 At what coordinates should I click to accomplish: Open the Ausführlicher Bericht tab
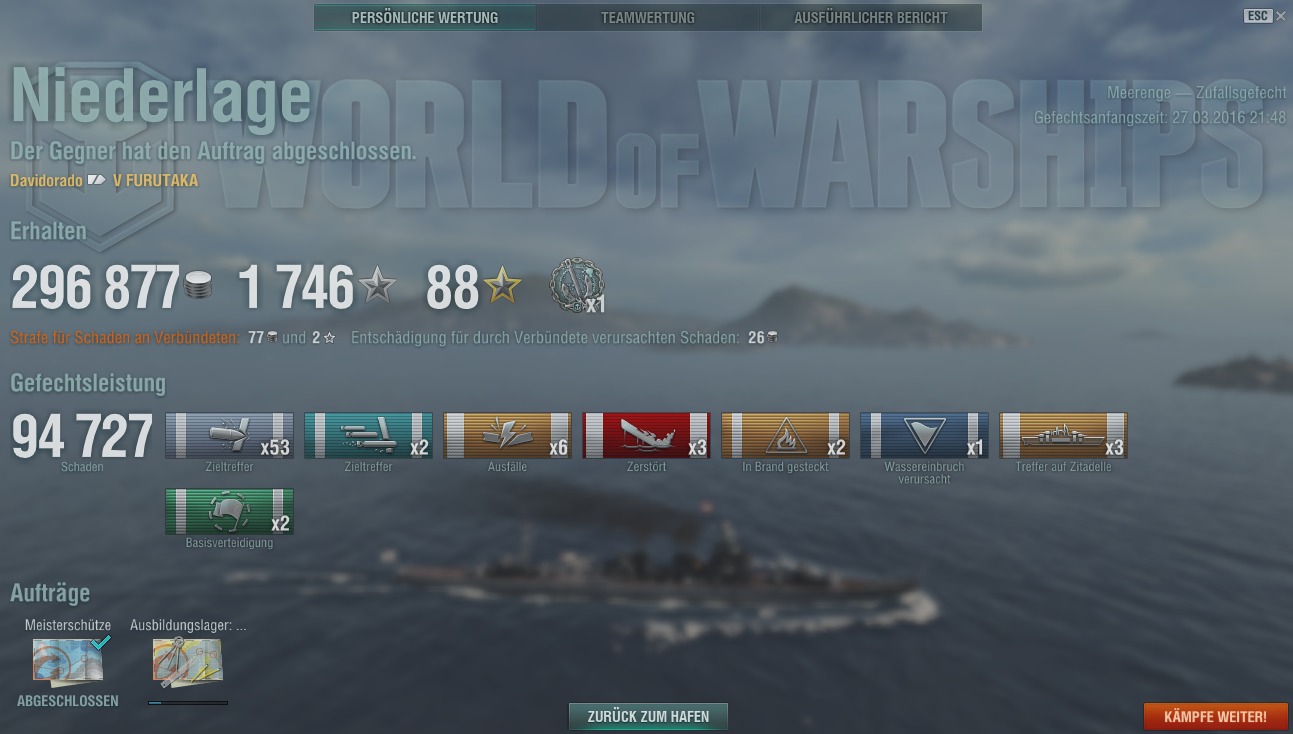(x=870, y=17)
